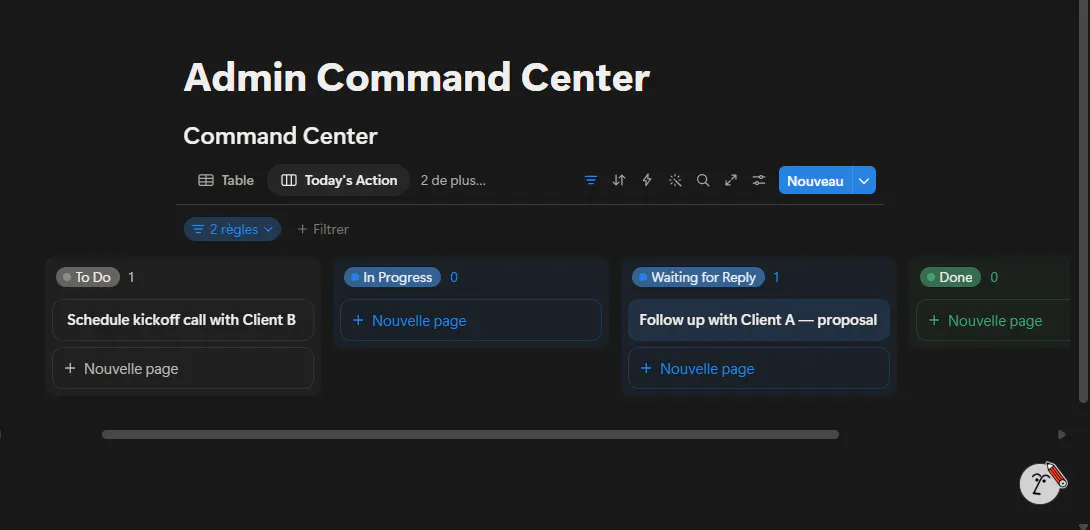Expand the Nouveau button dropdown arrow
The image size is (1090, 530).
pos(864,180)
